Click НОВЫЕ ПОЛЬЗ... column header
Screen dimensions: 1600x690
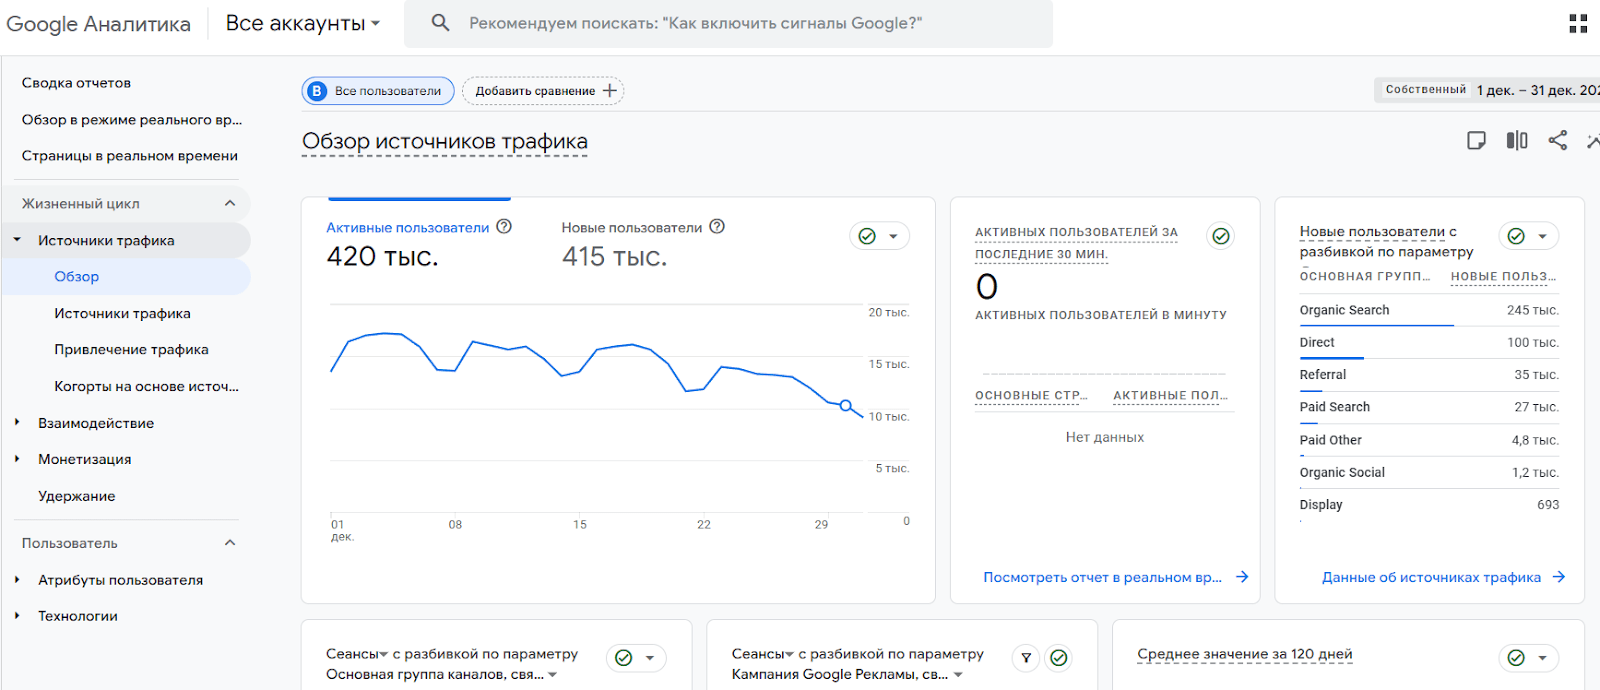coord(1504,276)
